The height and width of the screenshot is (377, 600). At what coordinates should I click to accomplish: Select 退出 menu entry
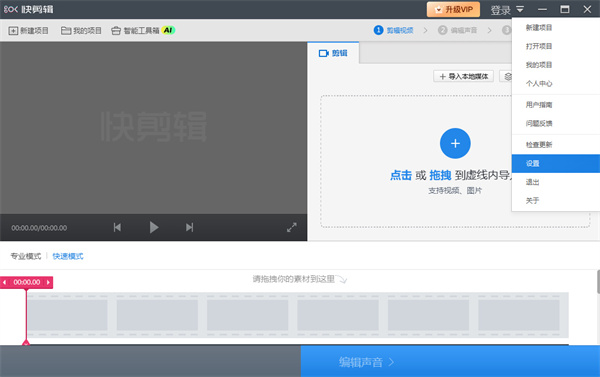(556, 182)
